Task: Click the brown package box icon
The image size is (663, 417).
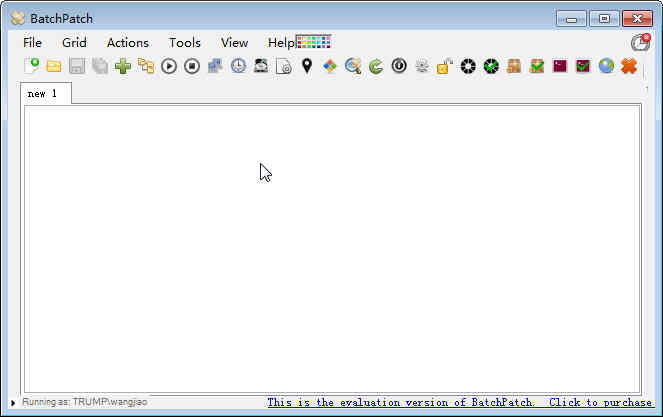Action: pos(514,66)
